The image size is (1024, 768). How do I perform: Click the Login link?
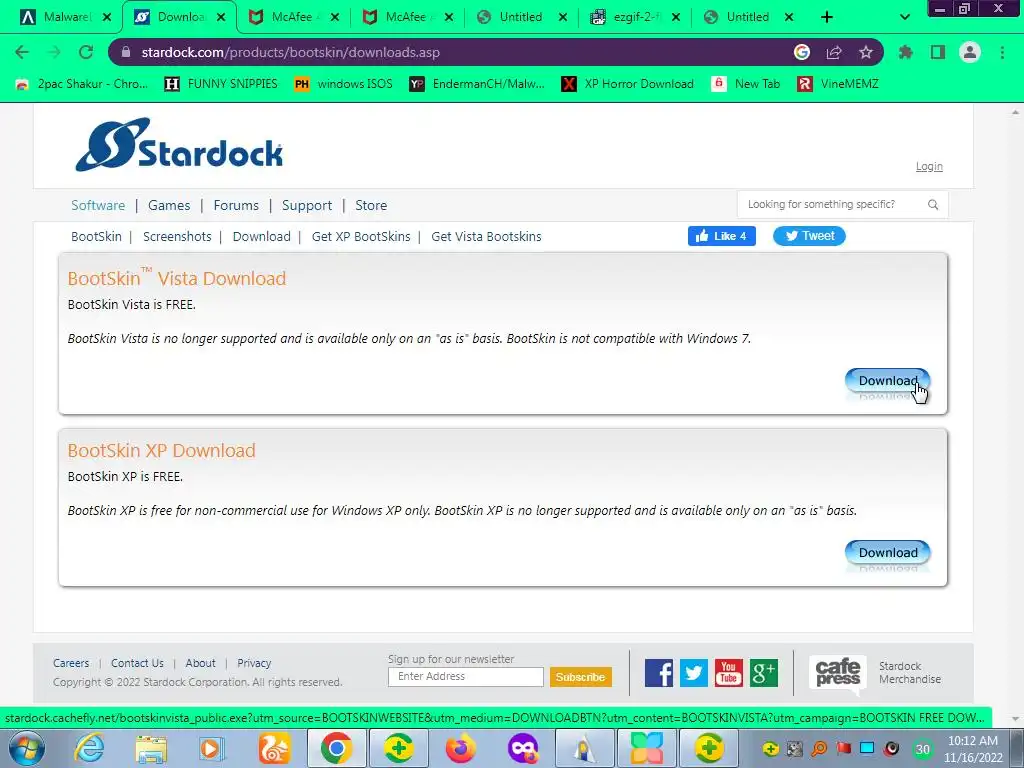[929, 167]
